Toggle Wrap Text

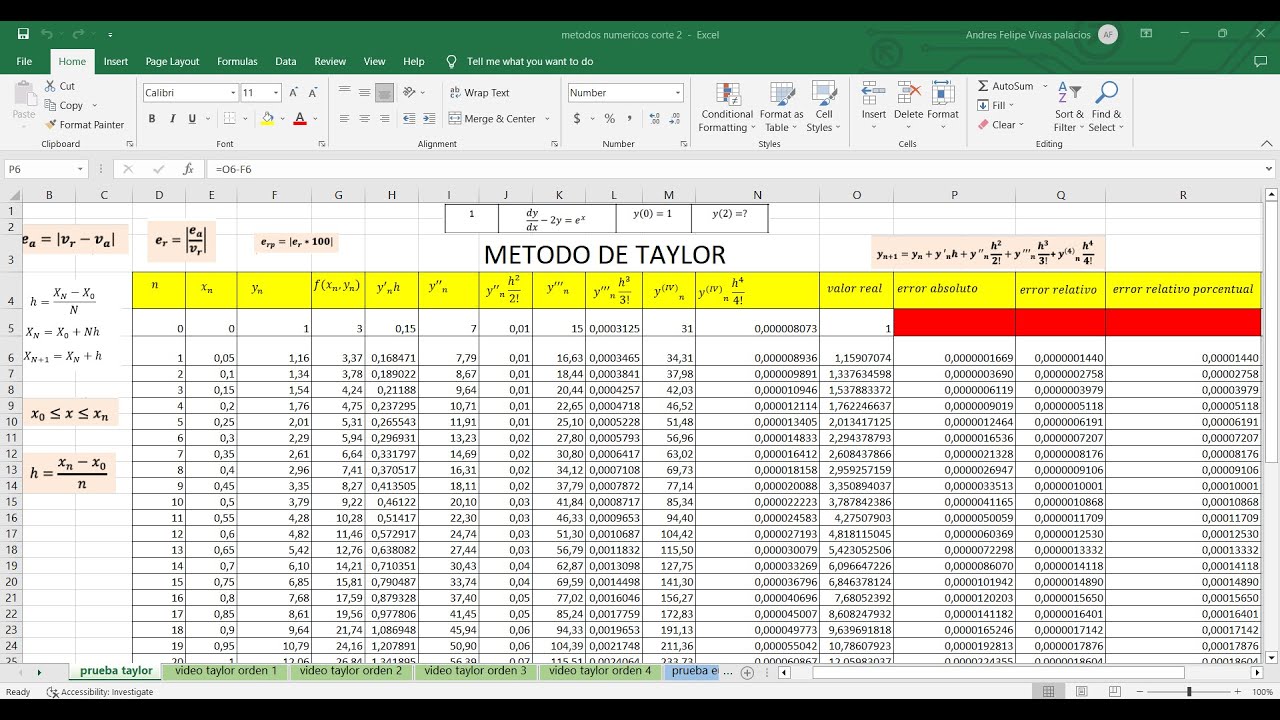pos(479,93)
